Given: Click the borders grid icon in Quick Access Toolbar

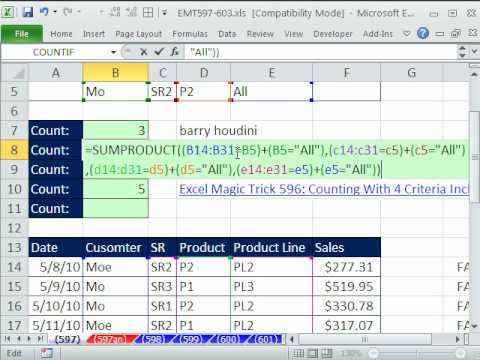Looking at the screenshot, I should click(x=148, y=13).
